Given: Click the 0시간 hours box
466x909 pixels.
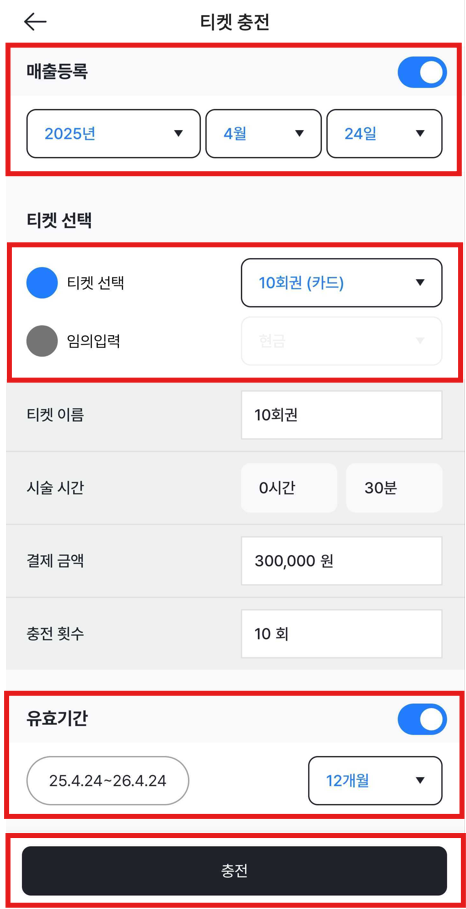Looking at the screenshot, I should 289,488.
